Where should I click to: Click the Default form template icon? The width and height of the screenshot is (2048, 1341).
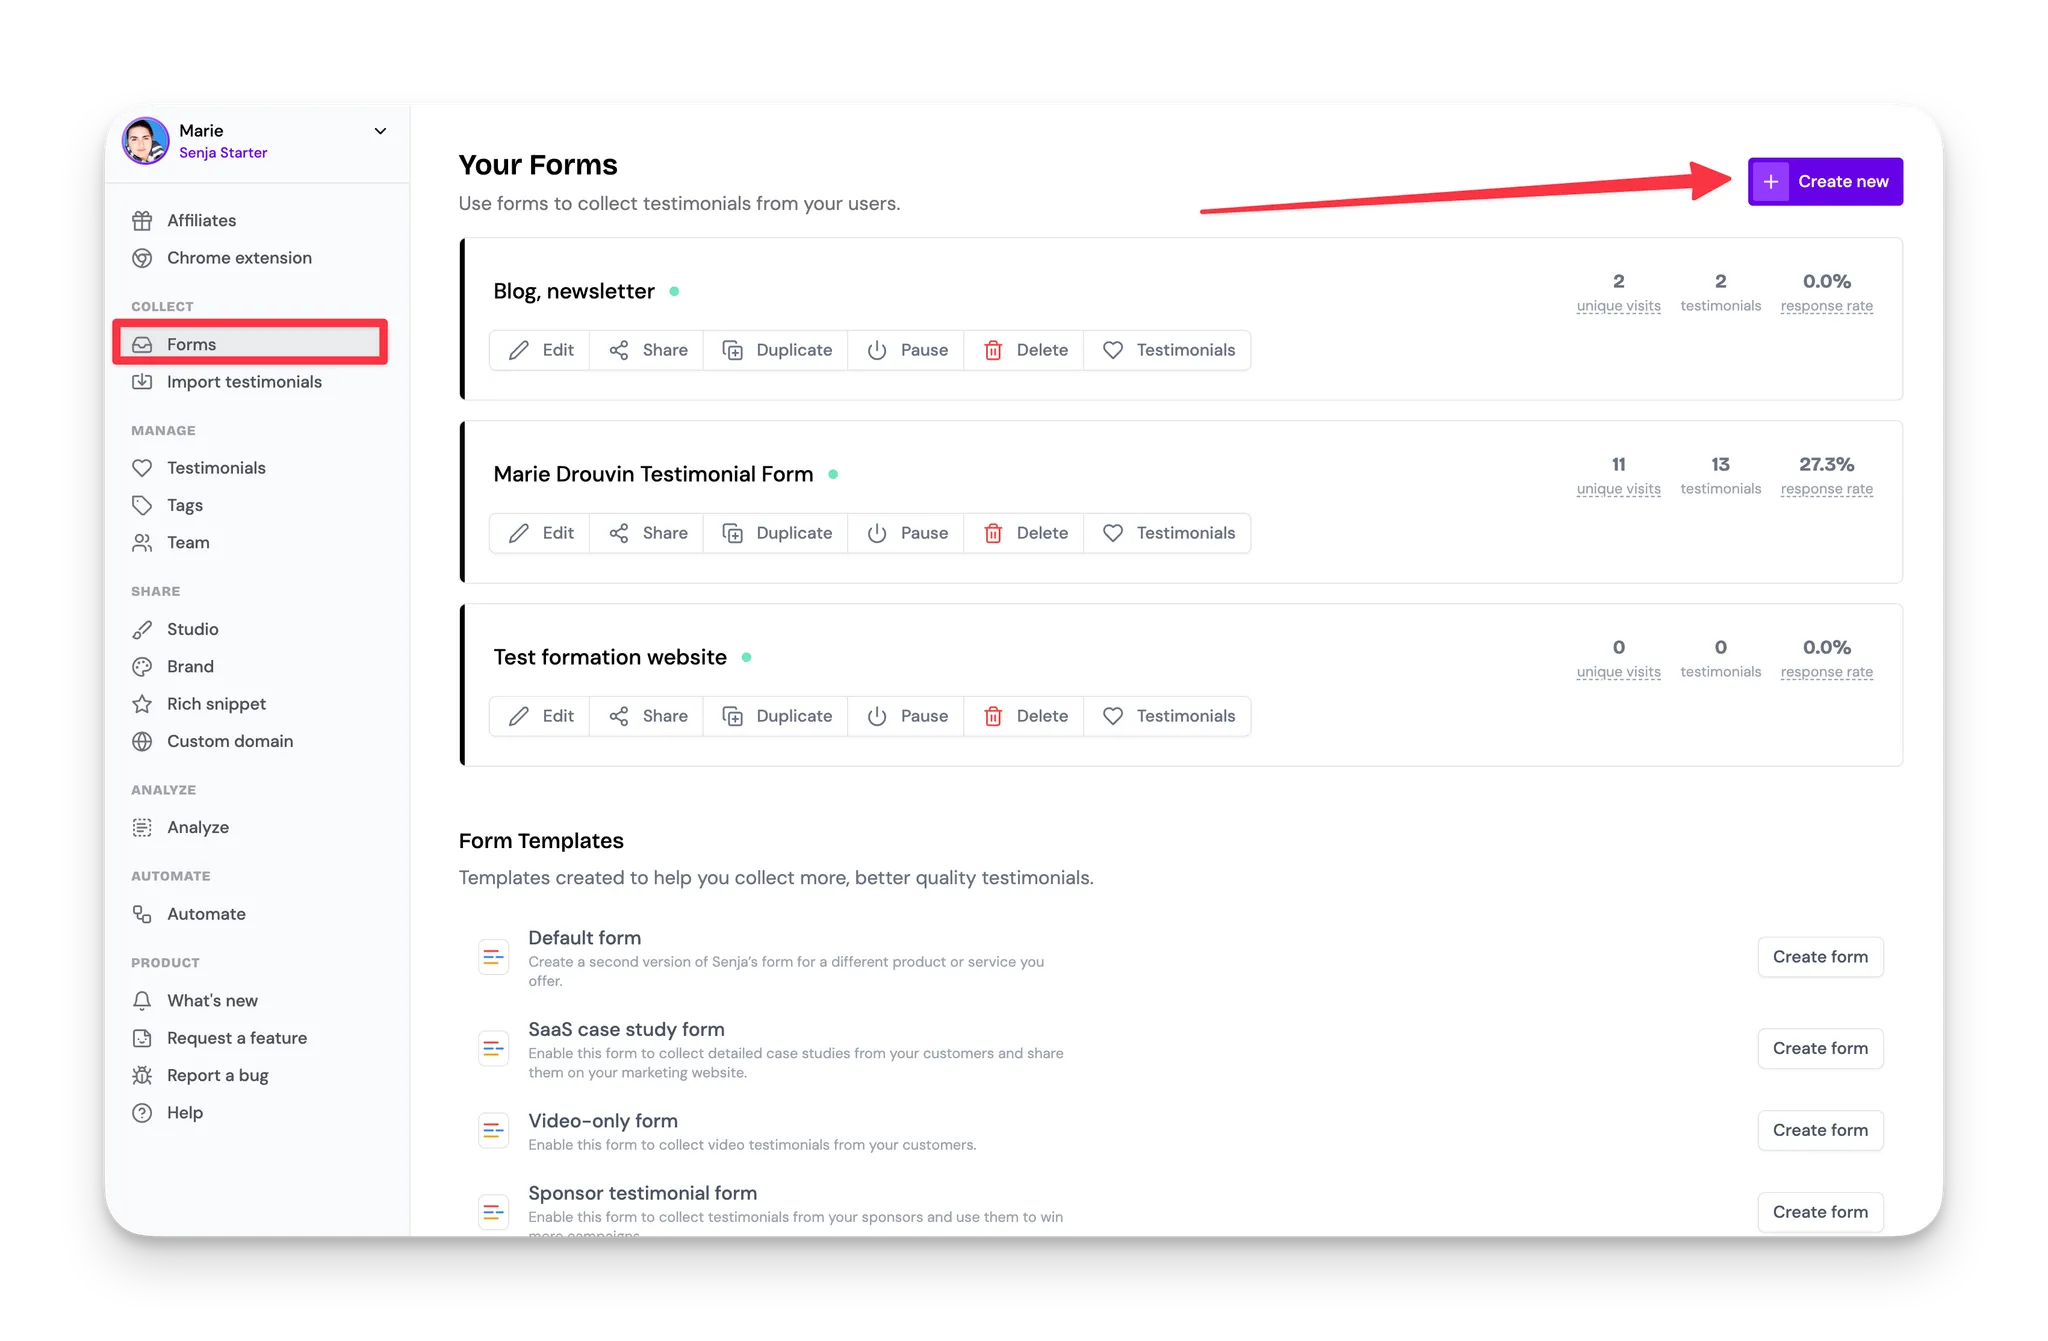point(493,957)
